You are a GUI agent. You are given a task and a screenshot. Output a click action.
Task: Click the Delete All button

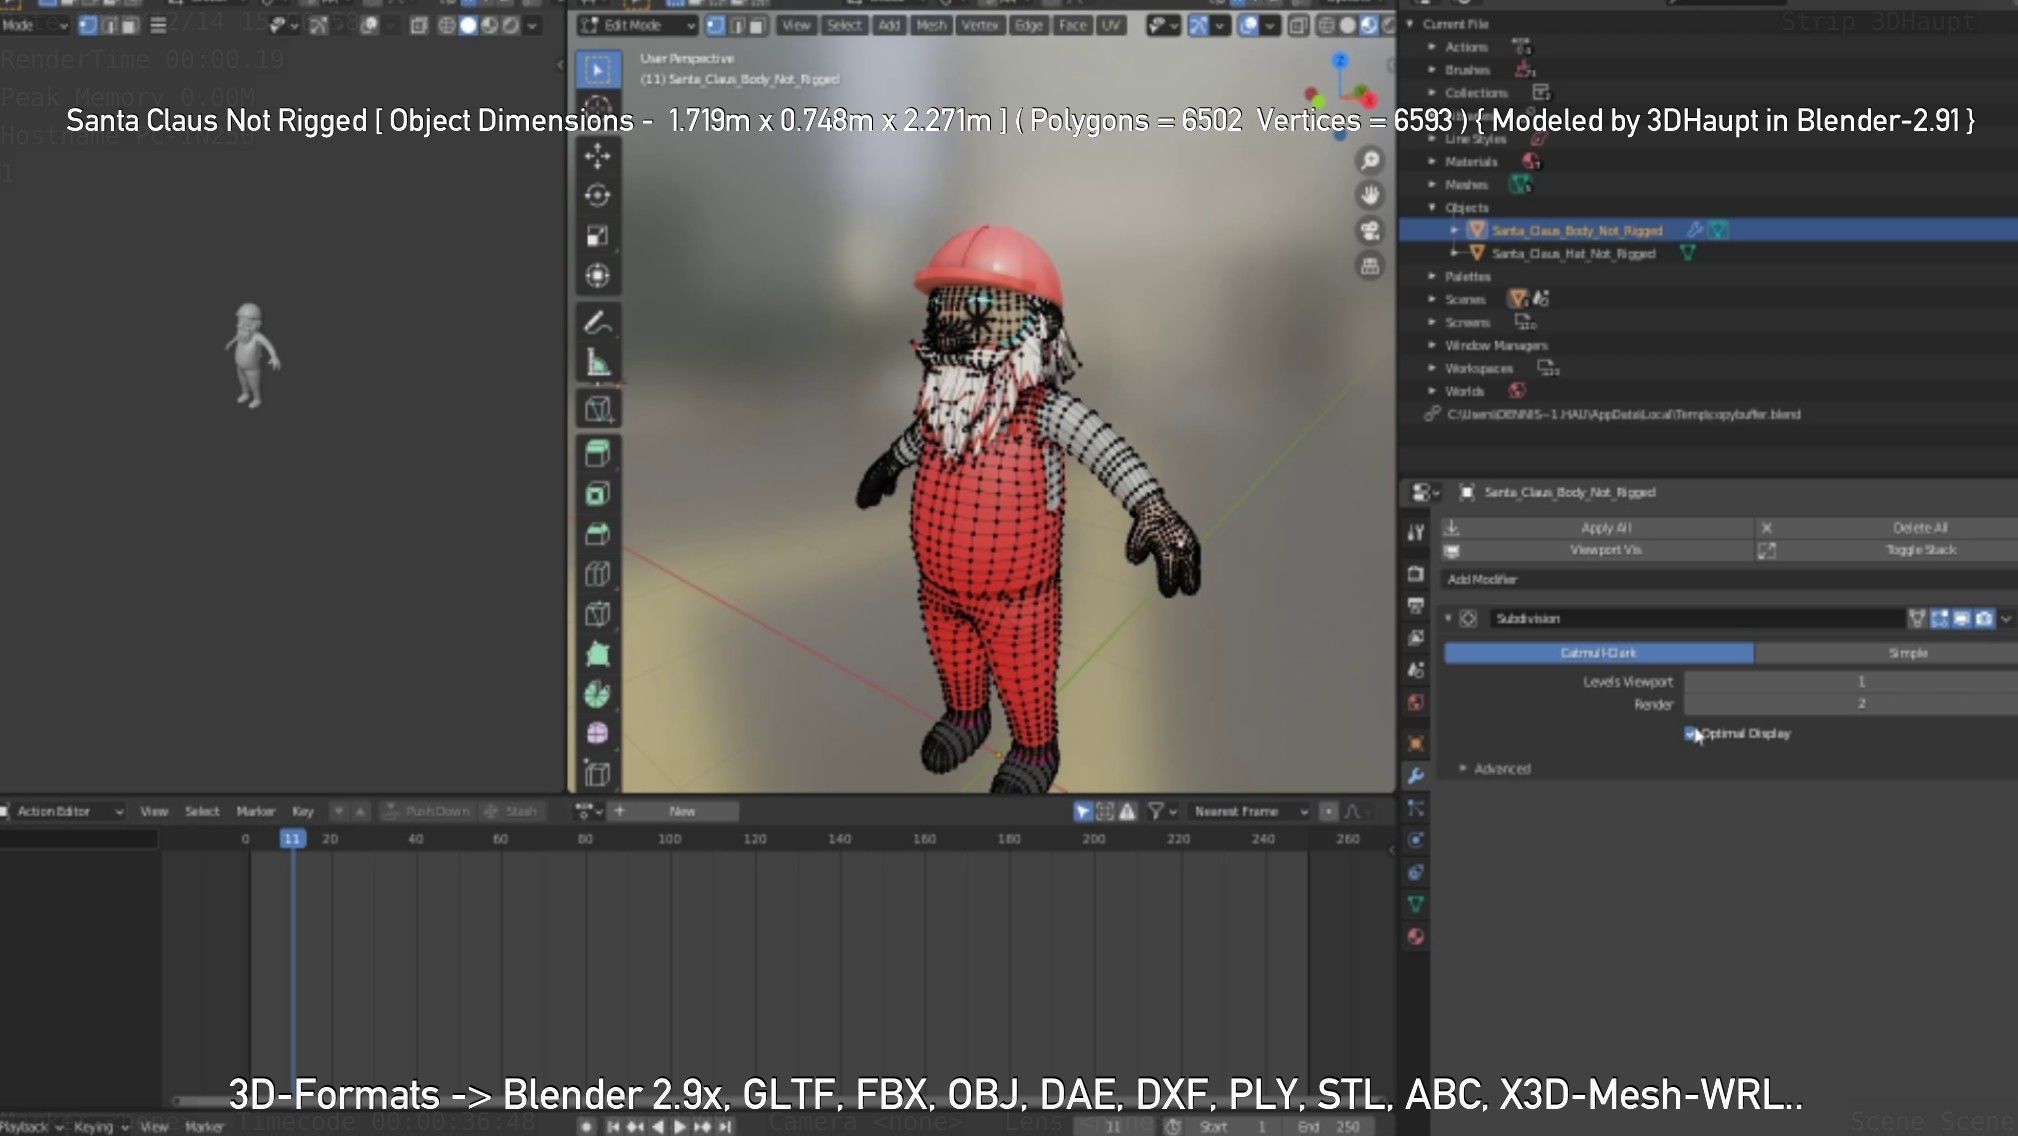[1887, 528]
